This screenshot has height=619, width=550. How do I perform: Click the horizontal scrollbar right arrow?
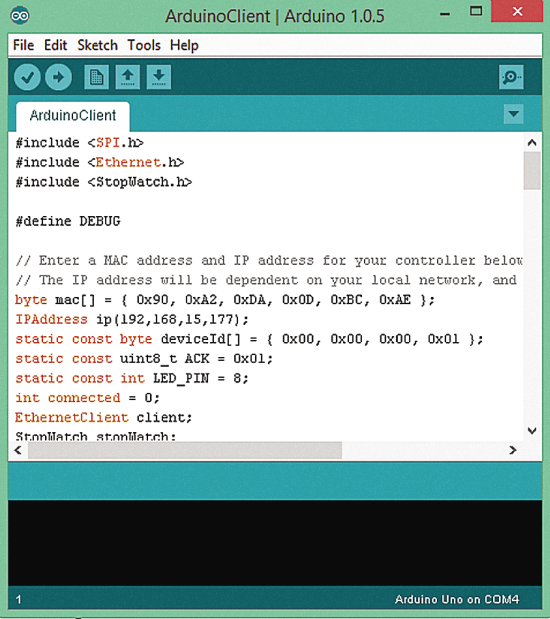(513, 450)
